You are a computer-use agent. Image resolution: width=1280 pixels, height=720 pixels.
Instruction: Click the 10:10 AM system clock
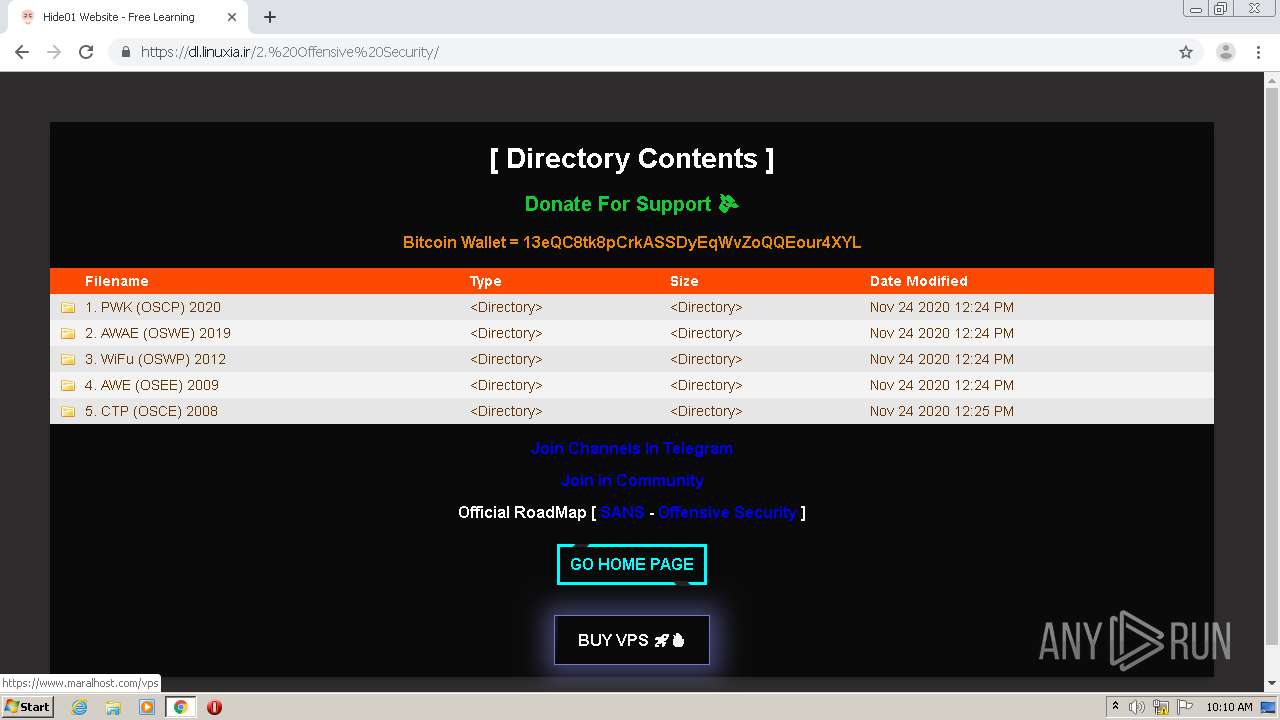click(1230, 707)
